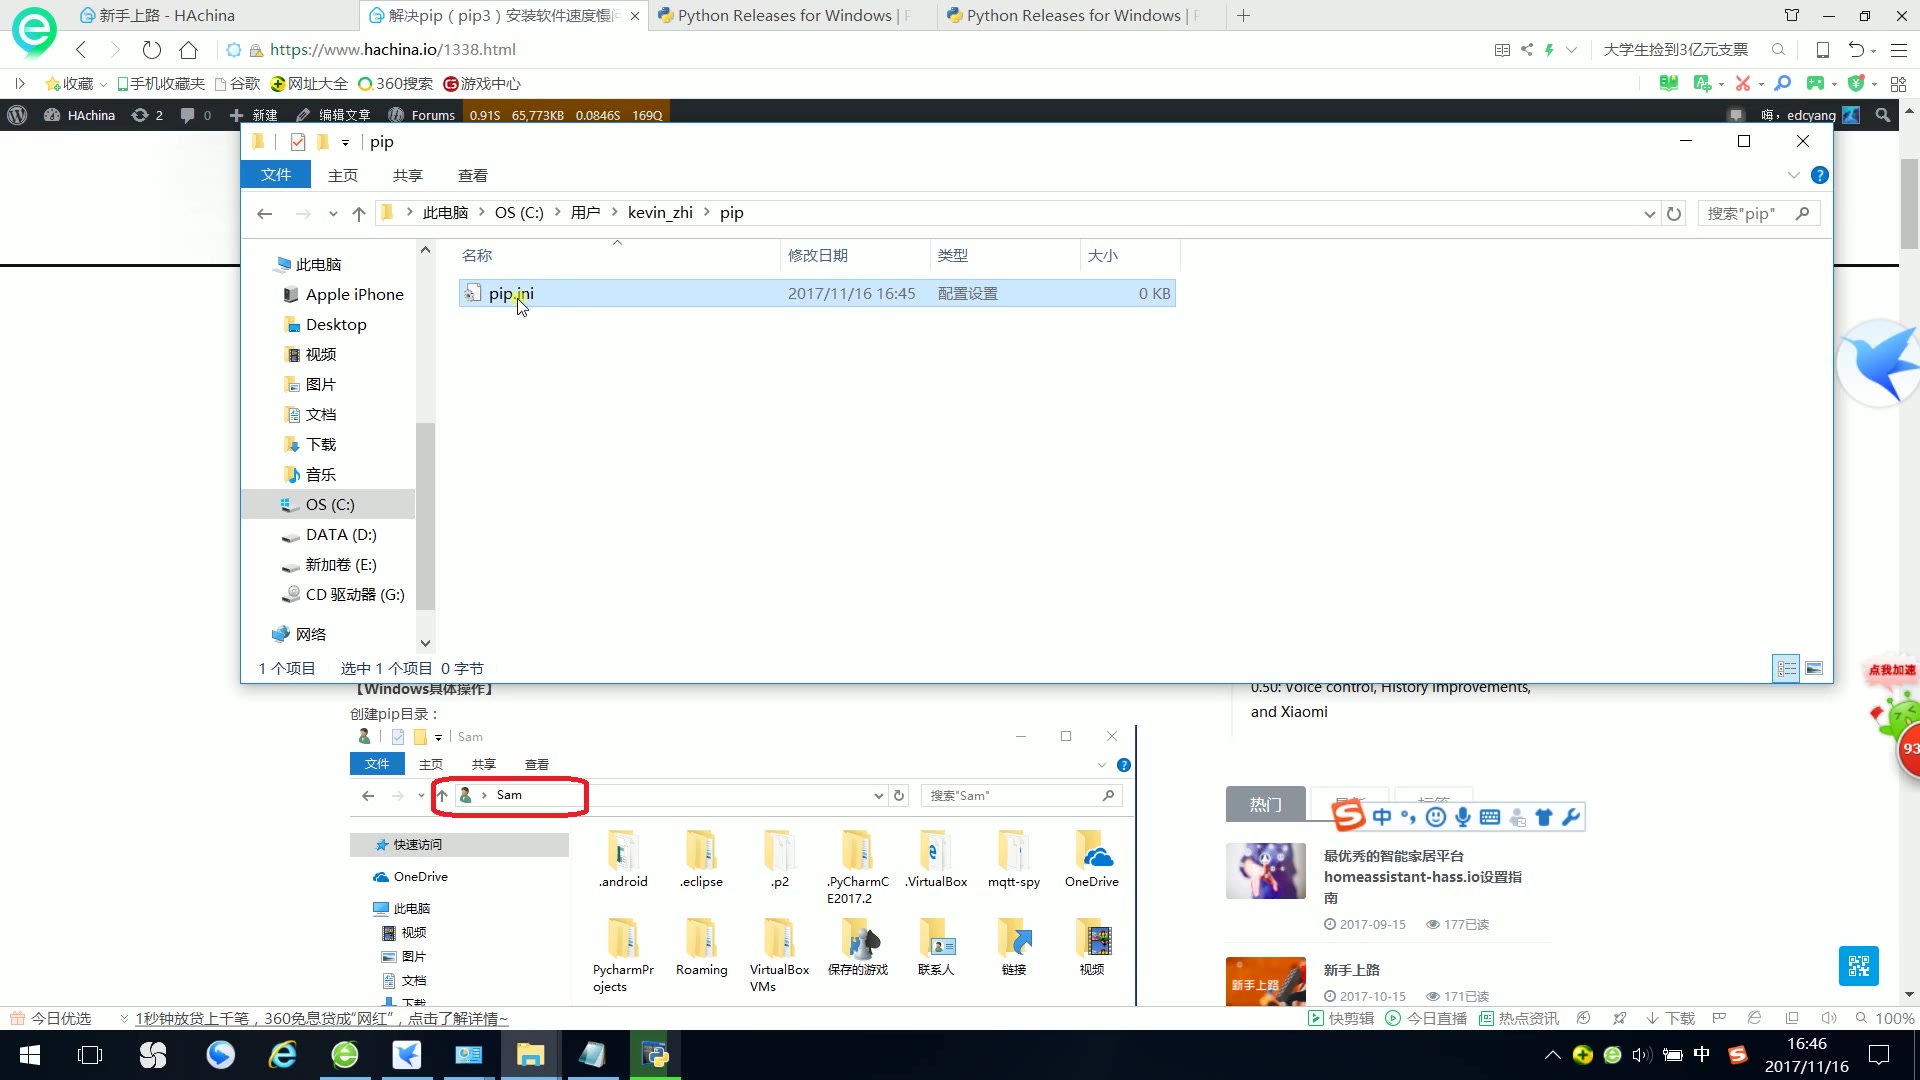Open the .android folder
The width and height of the screenshot is (1920, 1080).
click(621, 856)
